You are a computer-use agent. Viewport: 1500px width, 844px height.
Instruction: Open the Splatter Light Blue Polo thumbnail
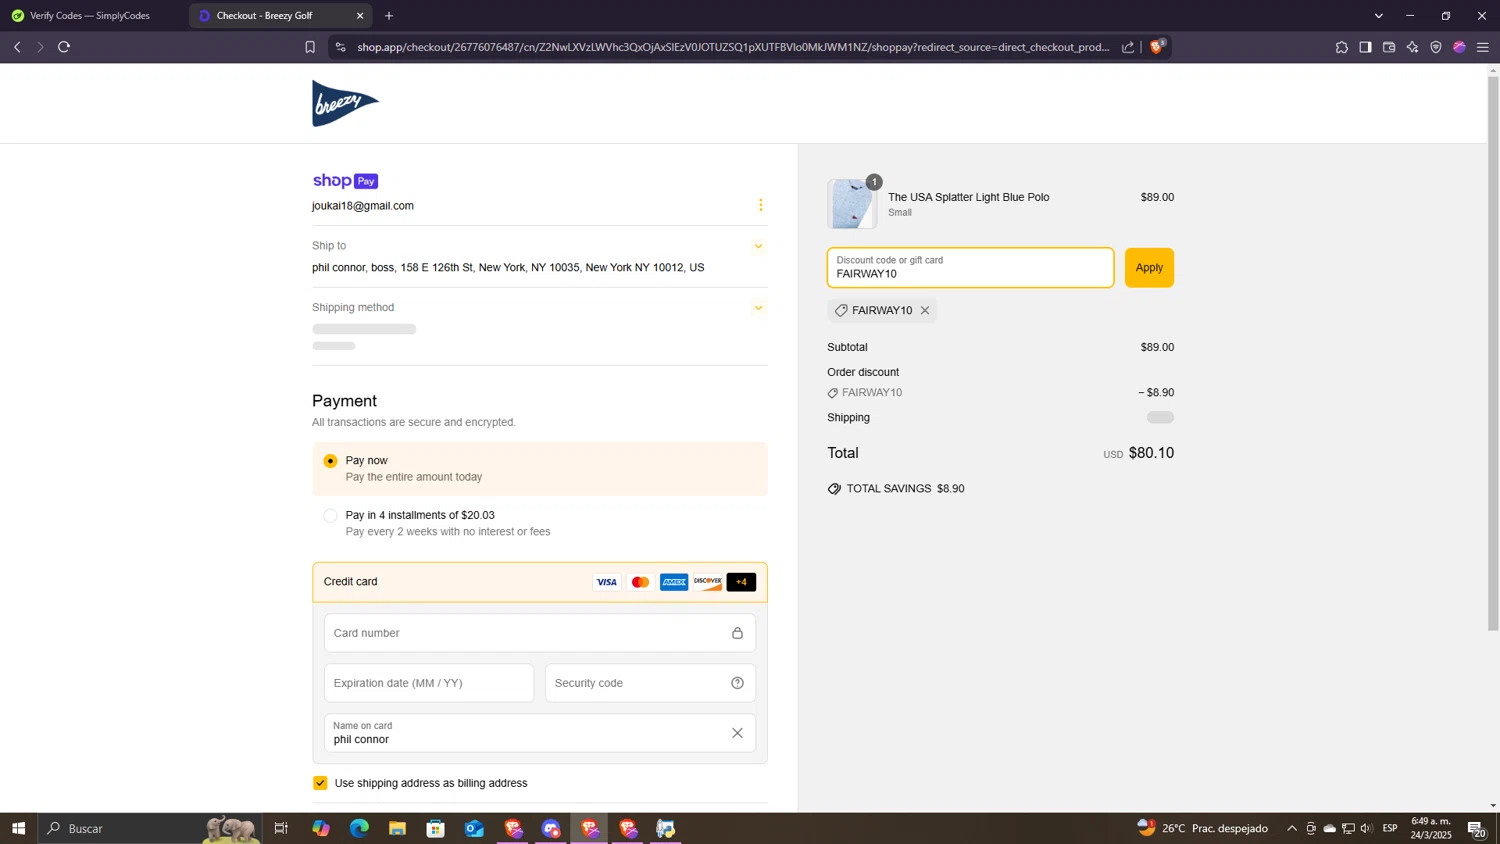click(x=852, y=204)
